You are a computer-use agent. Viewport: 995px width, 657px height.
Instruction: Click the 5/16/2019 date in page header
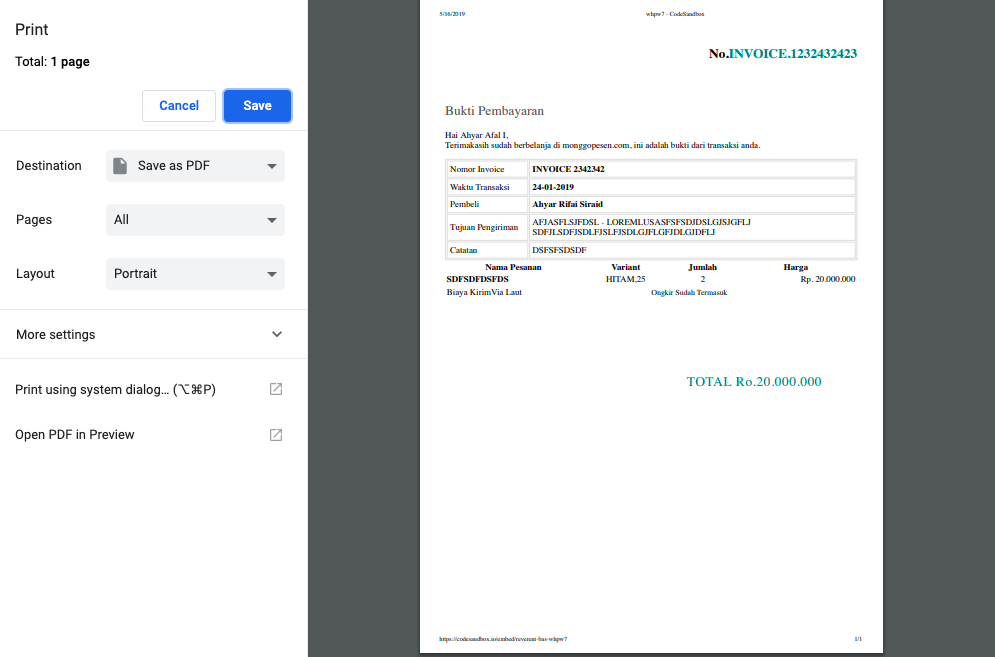click(x=452, y=14)
